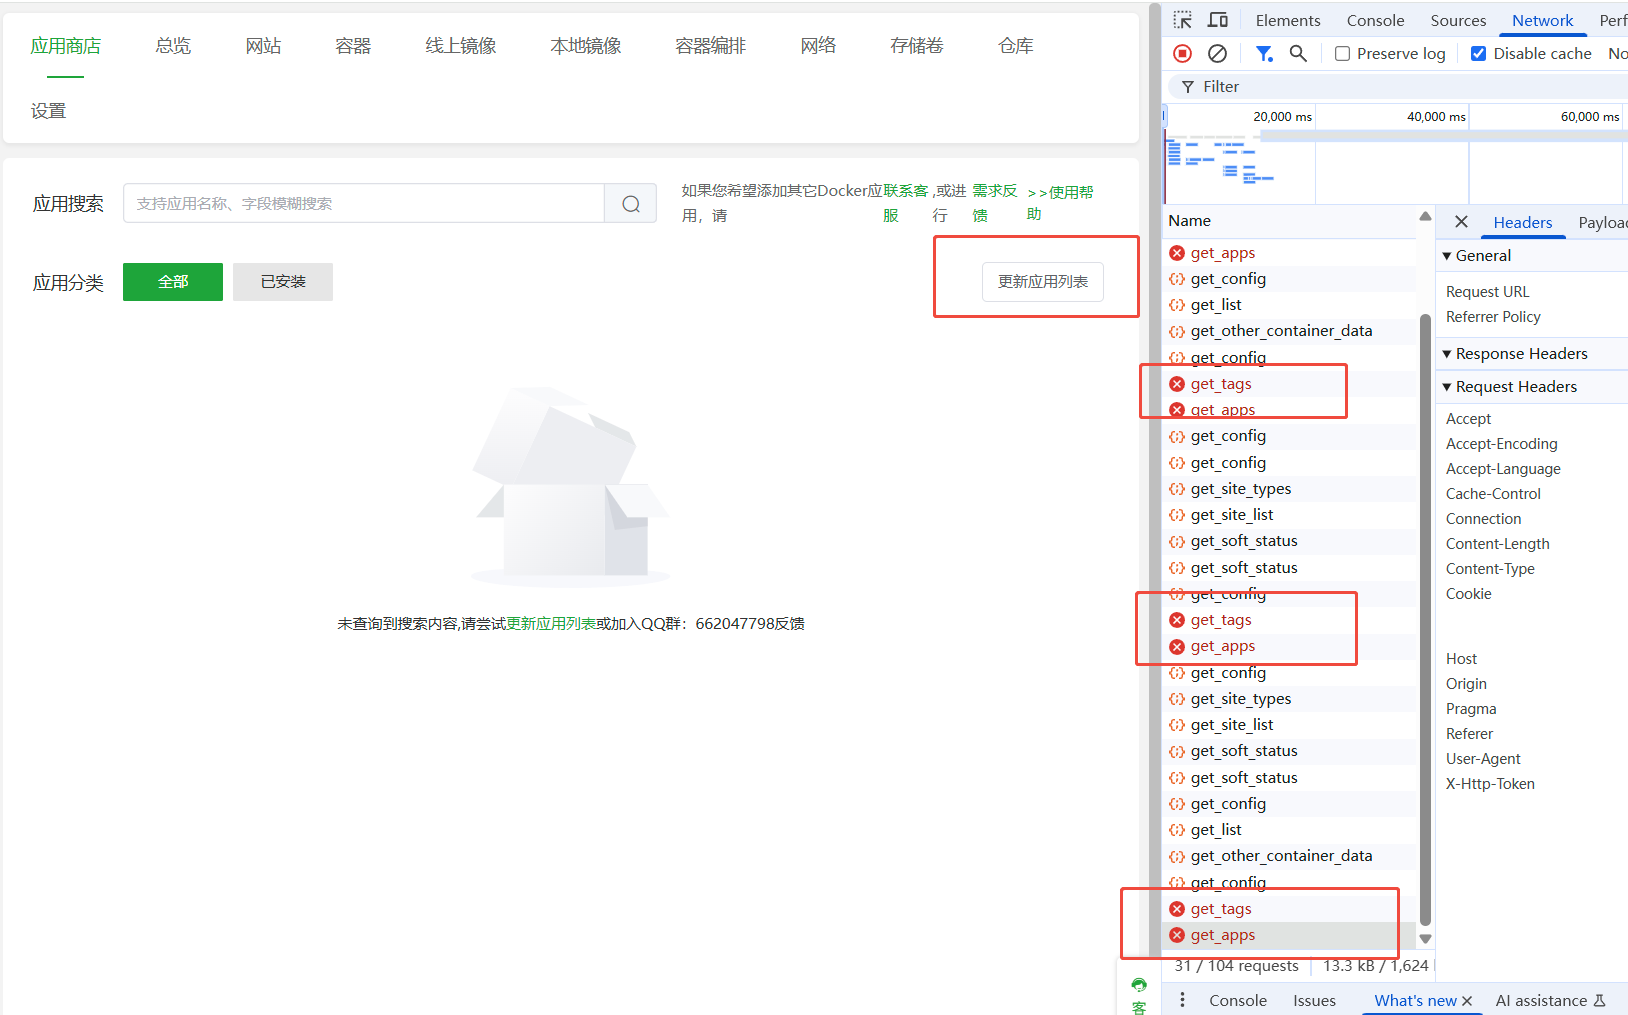Close the What's new drawer tab

[x=1467, y=1001]
